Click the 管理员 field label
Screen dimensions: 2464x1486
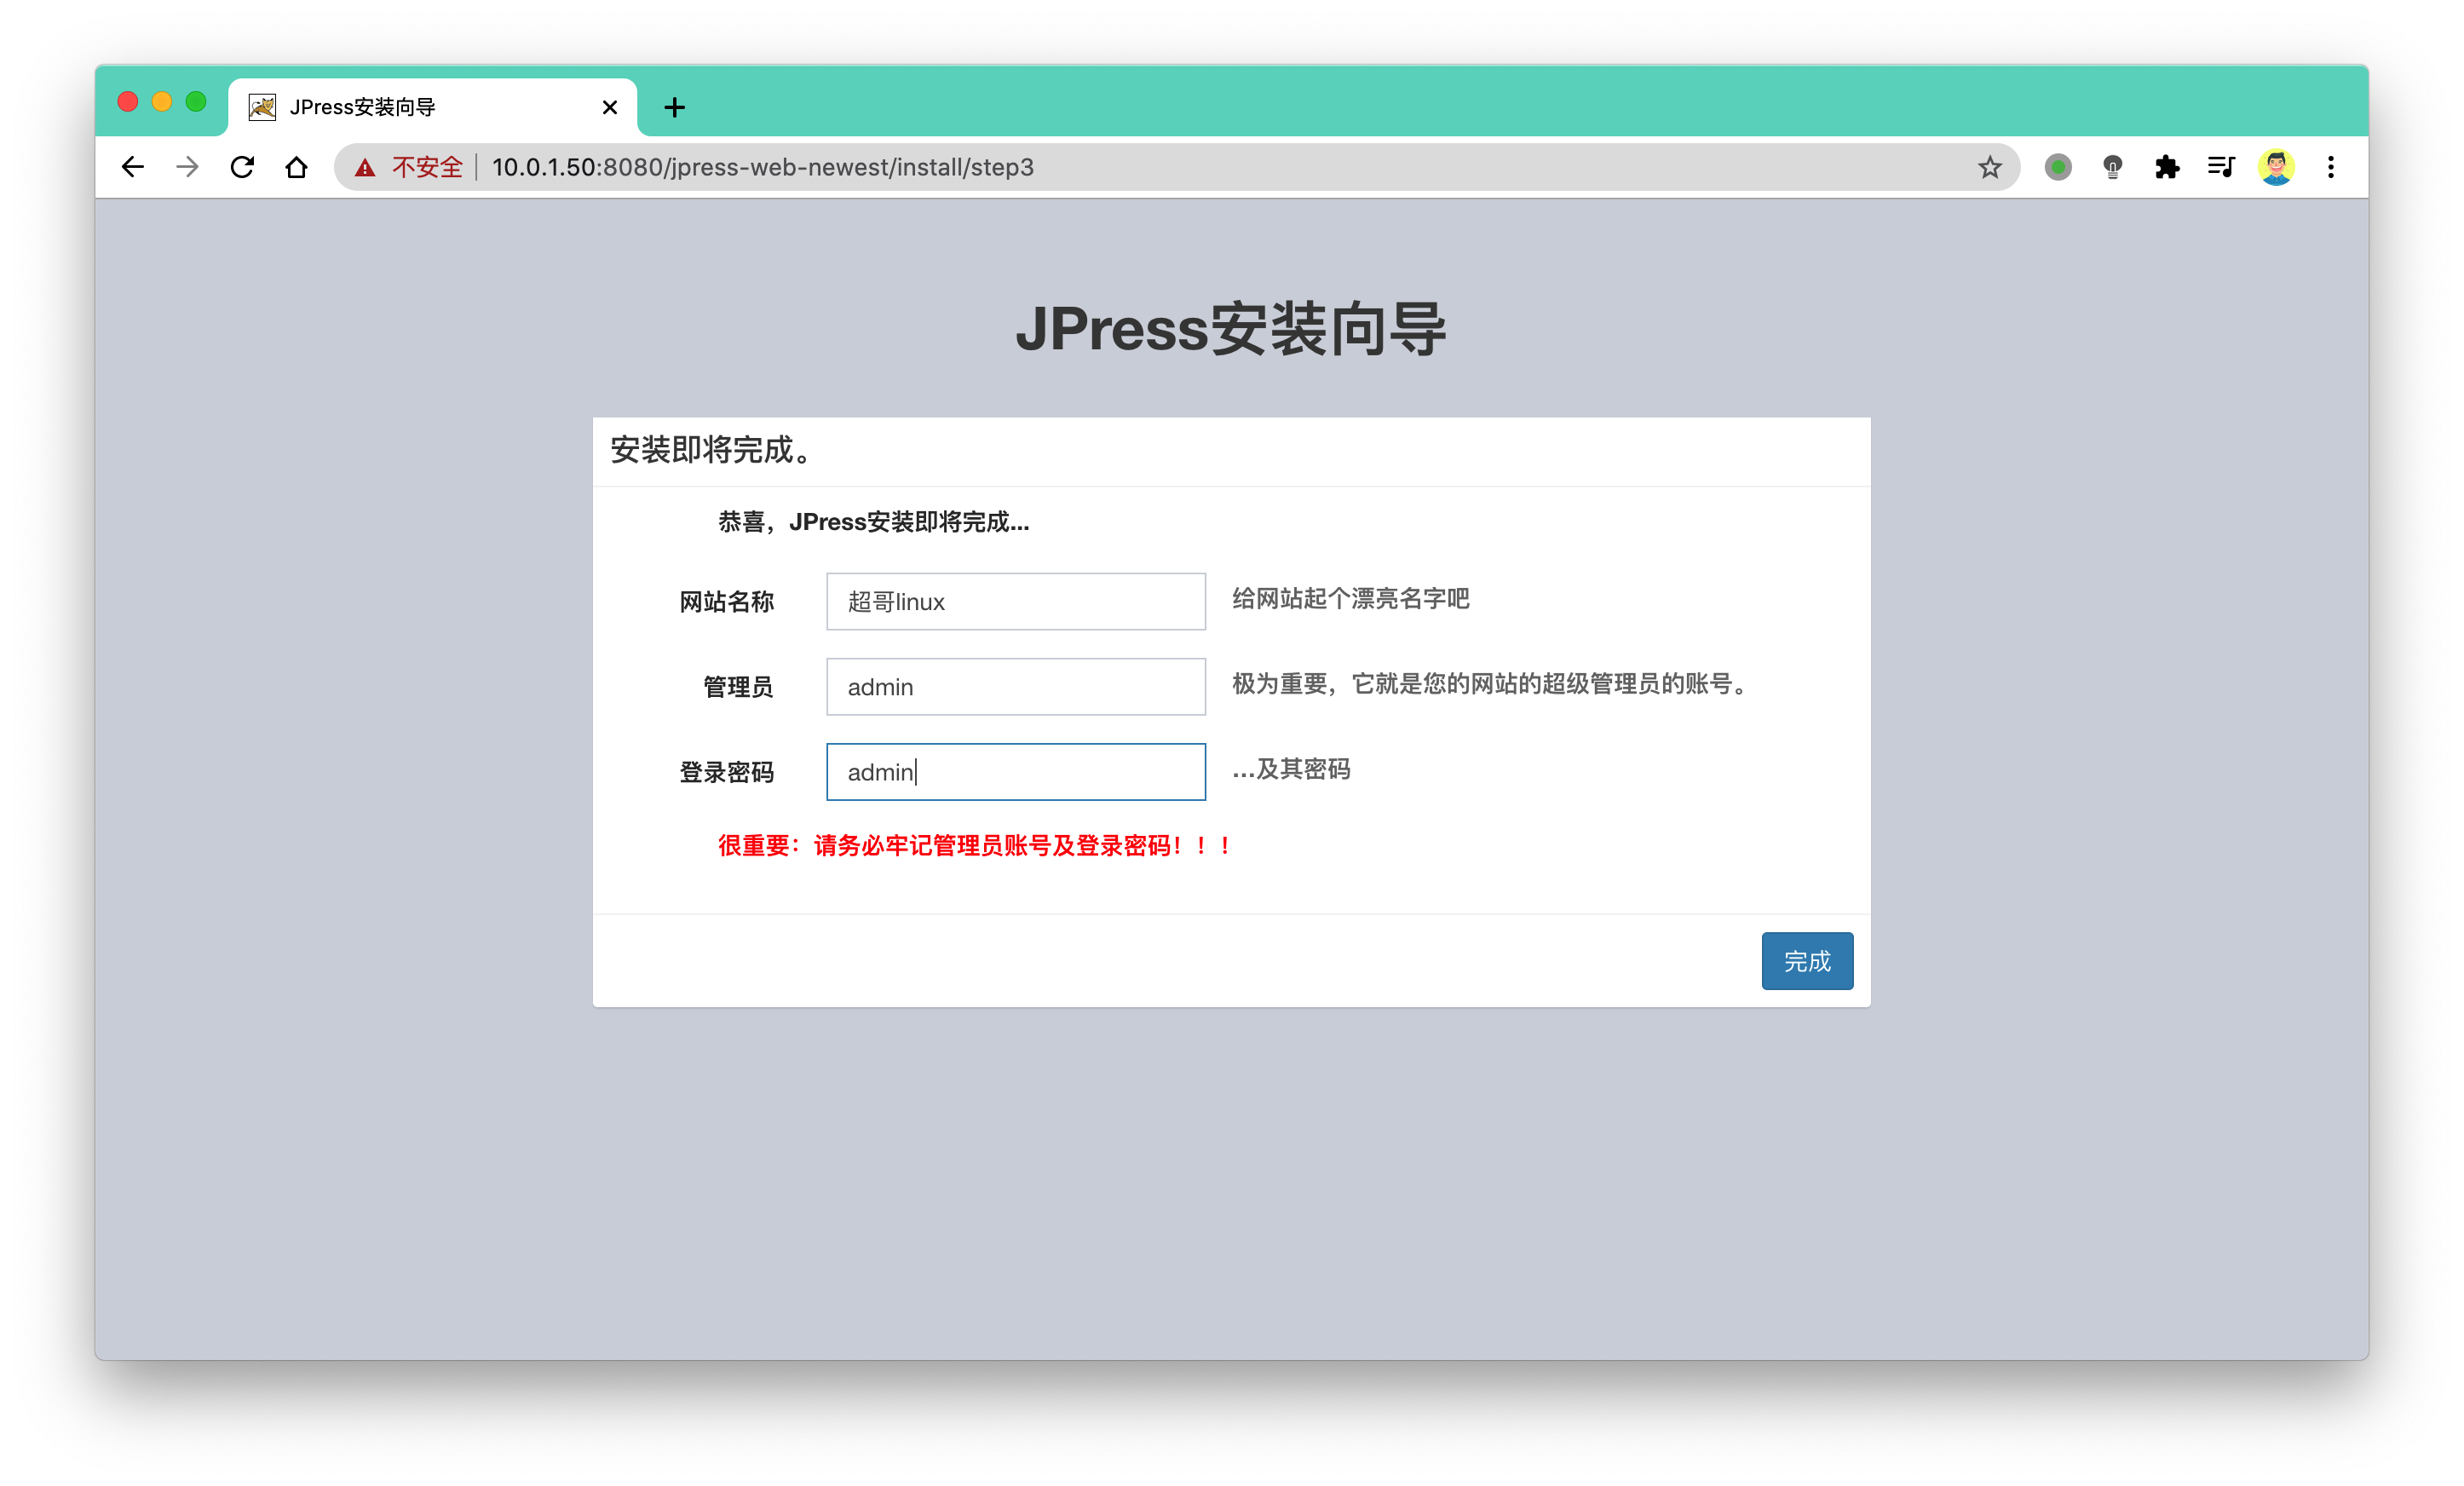(x=738, y=686)
